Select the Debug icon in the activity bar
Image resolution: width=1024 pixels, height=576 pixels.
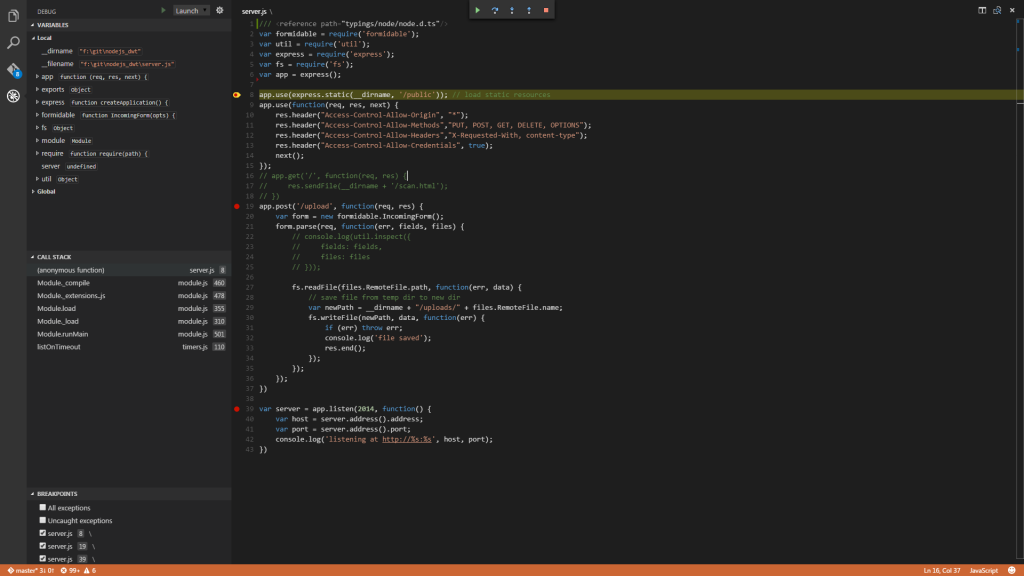[13, 97]
